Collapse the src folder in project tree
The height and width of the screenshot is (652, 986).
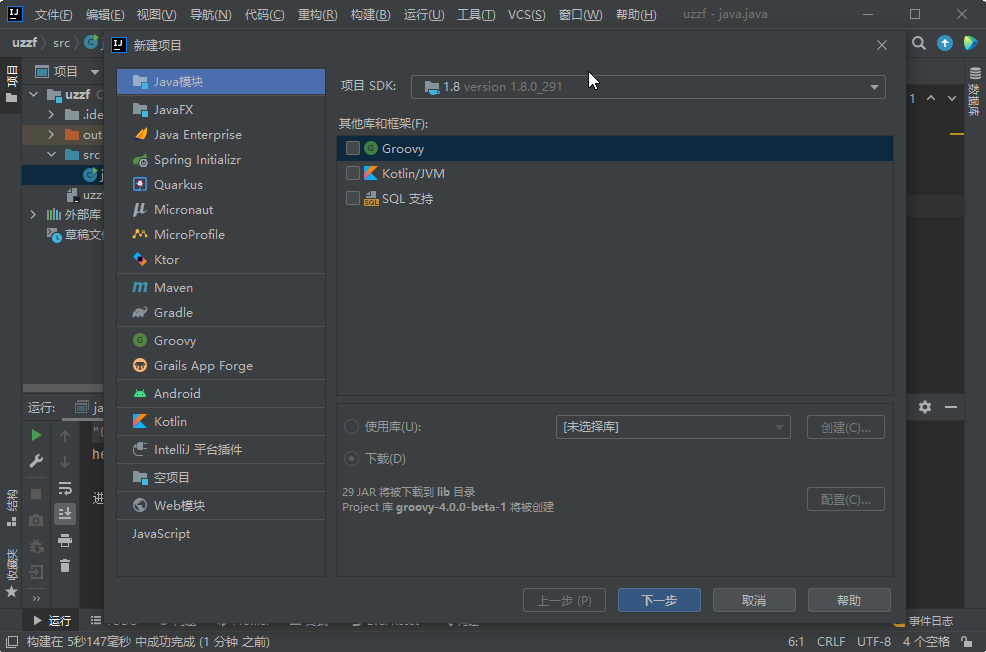(x=51, y=155)
